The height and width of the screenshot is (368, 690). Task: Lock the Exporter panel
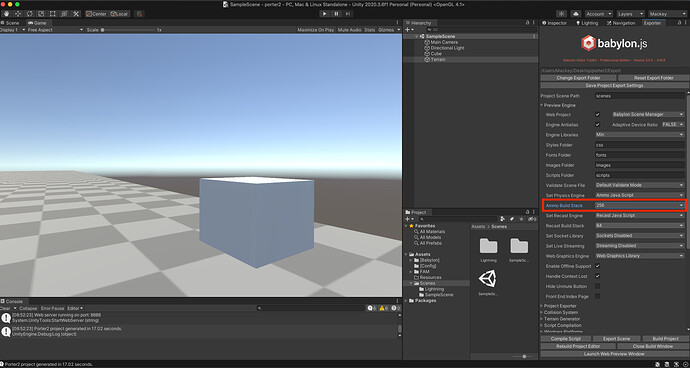679,23
